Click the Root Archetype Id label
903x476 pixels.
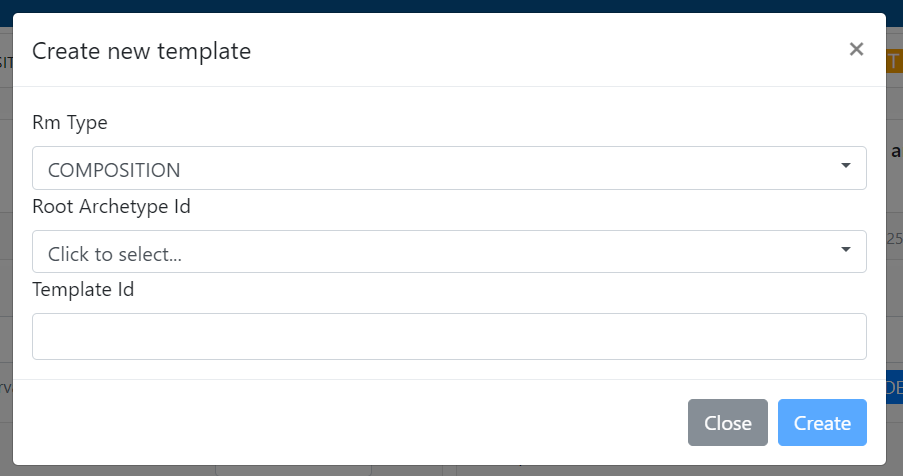(x=111, y=207)
